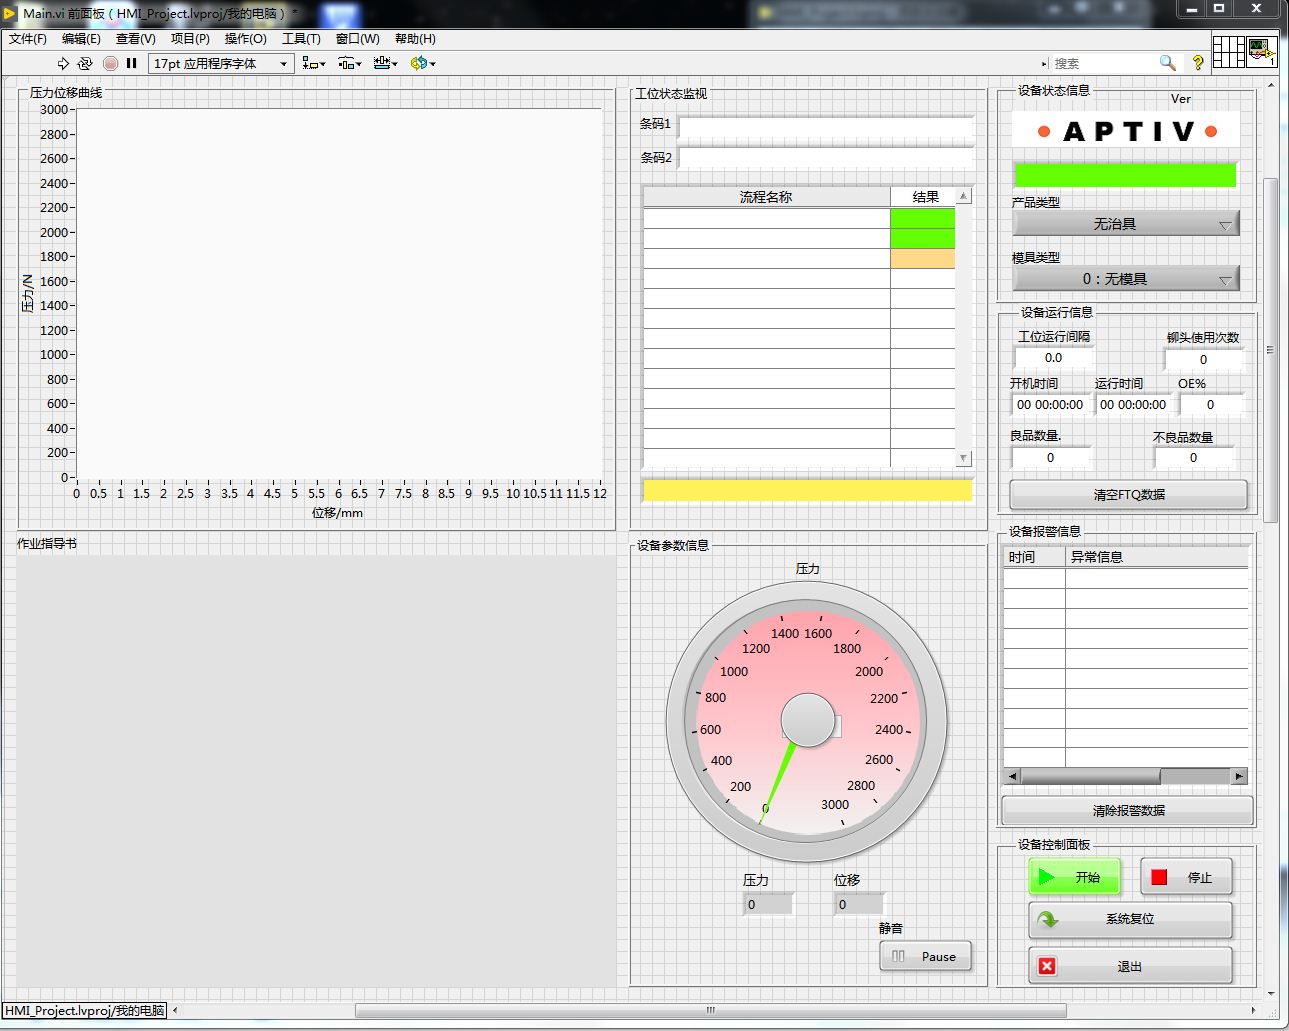The width and height of the screenshot is (1289, 1031).
Task: Open the Align Objects toolbar dropdown
Action: pos(314,63)
